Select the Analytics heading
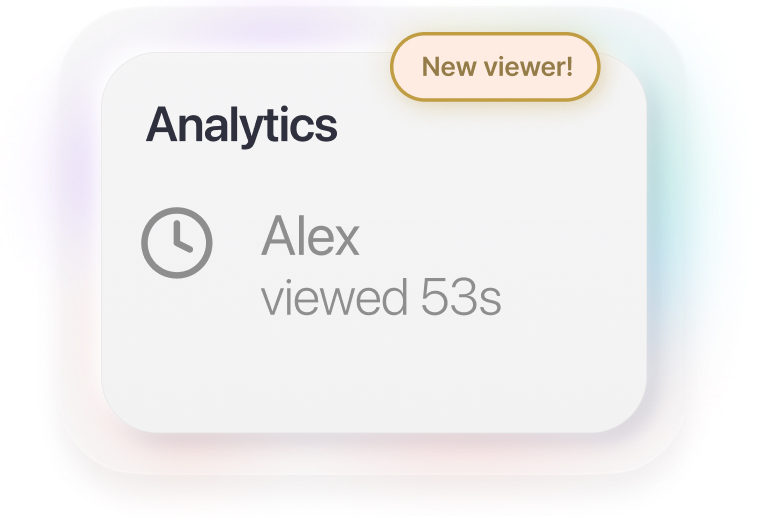Screen dimensions: 782x518 242,126
